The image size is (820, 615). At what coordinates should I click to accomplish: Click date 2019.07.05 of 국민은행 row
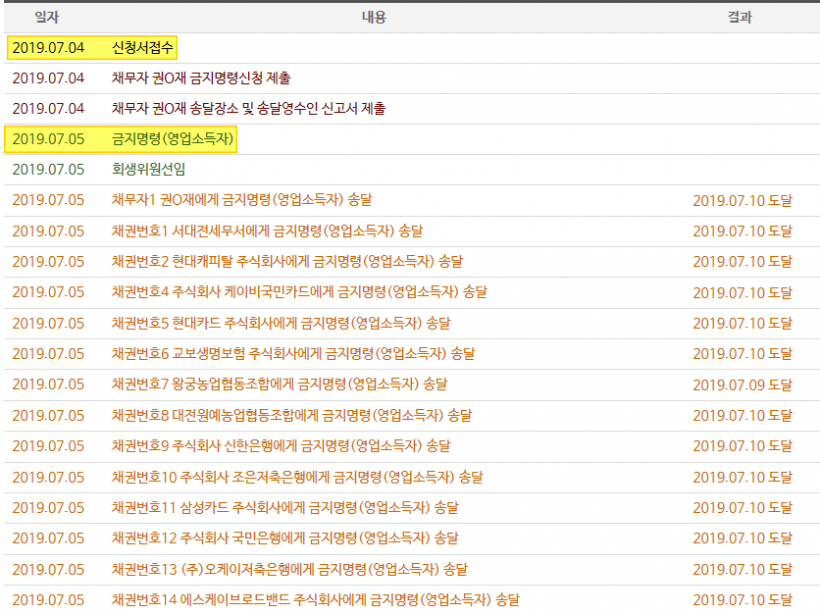pyautogui.click(x=48, y=538)
